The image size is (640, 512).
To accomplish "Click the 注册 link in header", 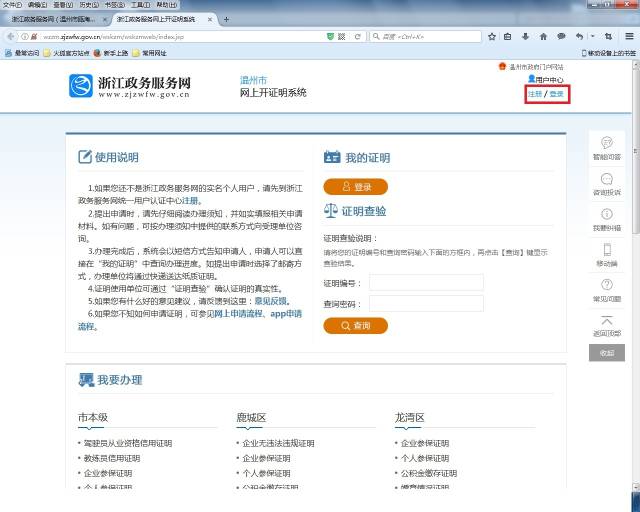I will (535, 94).
